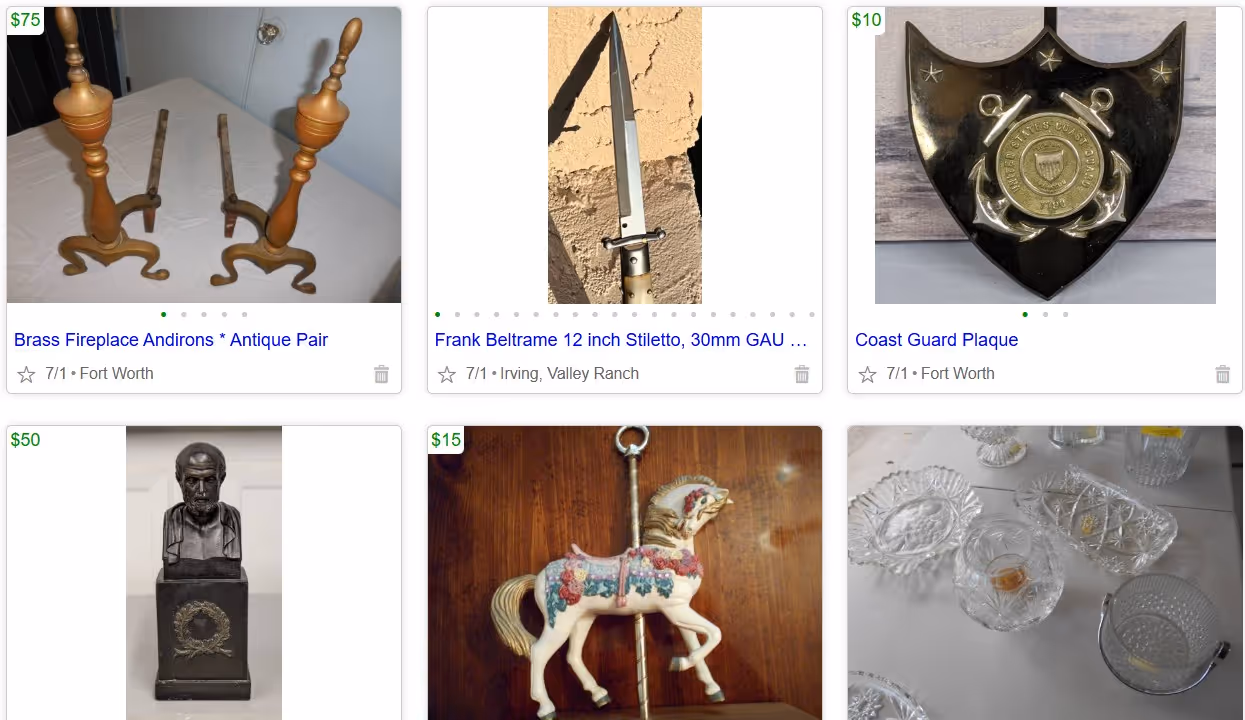Screen dimensions: 1245x720
Task: Open the carousel horse photo listing
Action: click(x=625, y=573)
